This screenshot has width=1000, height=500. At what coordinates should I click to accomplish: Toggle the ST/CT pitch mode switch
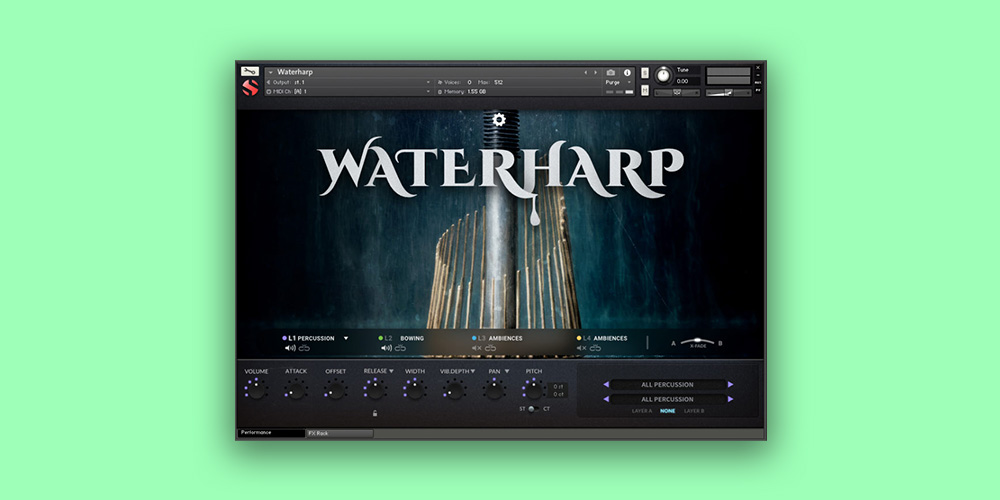pyautogui.click(x=533, y=409)
